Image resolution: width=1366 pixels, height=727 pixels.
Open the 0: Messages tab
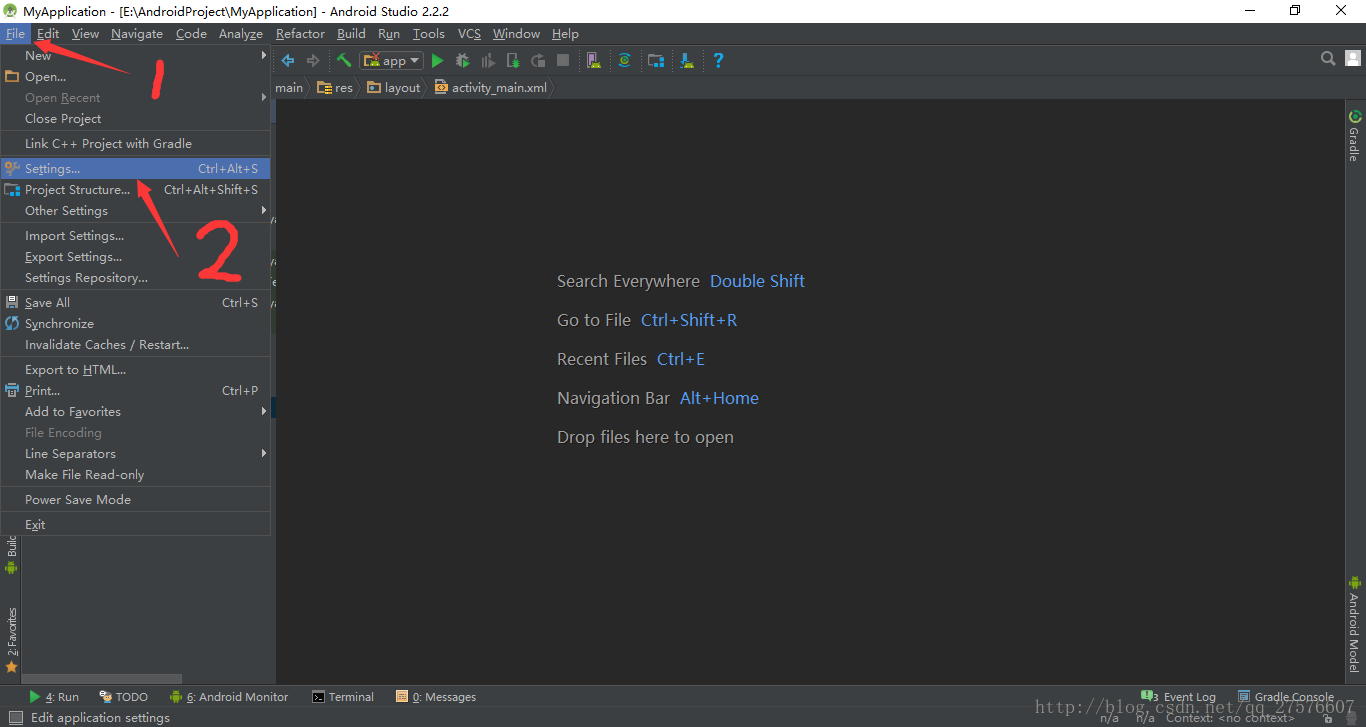tap(436, 697)
